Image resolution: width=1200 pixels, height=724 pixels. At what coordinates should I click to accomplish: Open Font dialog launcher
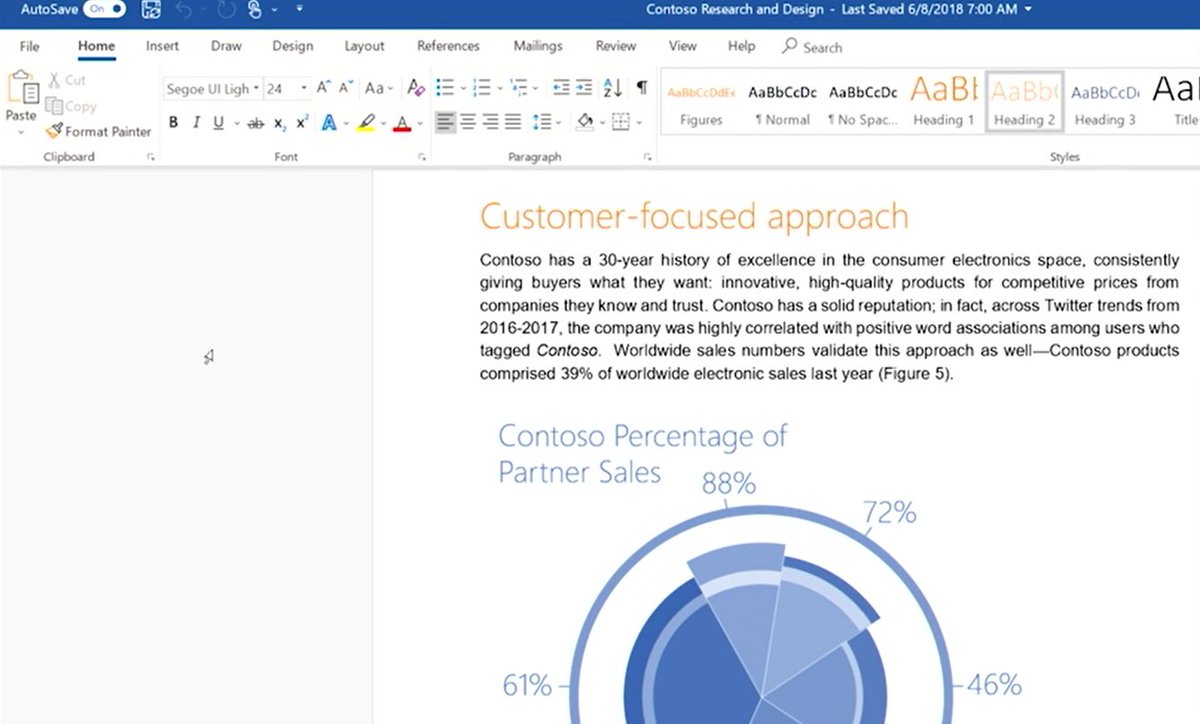click(x=422, y=158)
